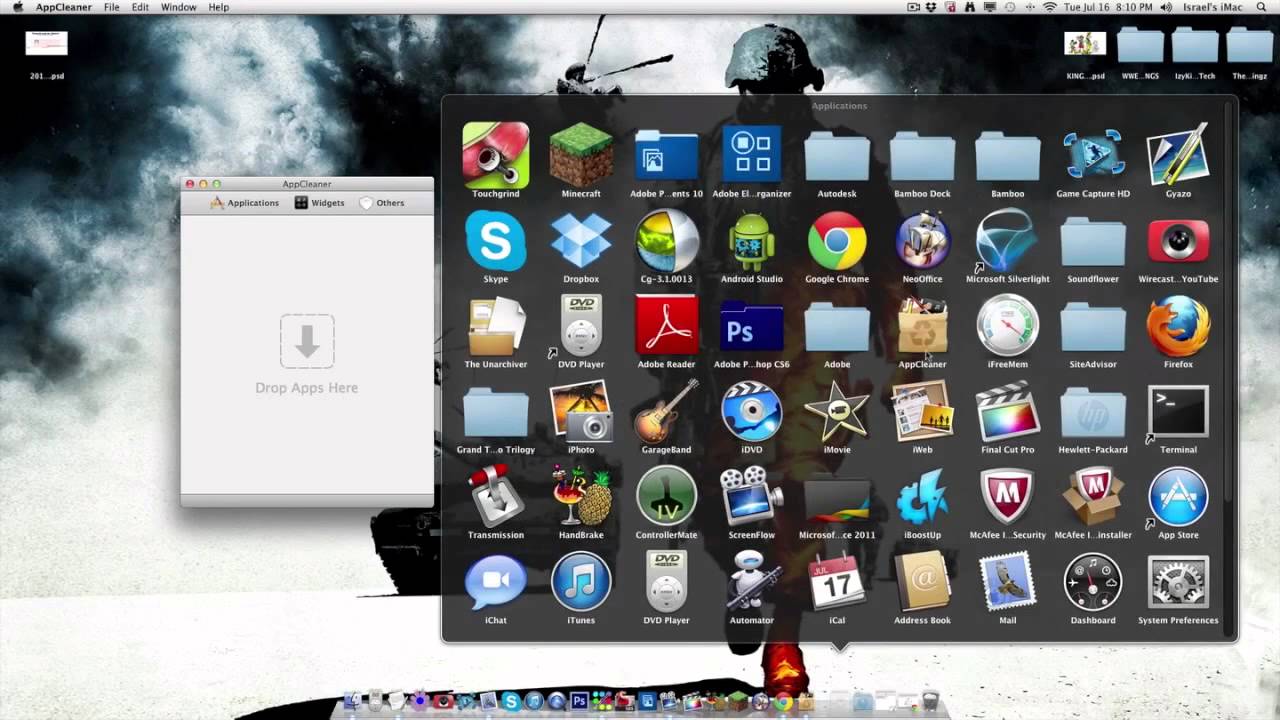Launch Firefox from the stack
This screenshot has width=1280, height=720.
[1178, 326]
